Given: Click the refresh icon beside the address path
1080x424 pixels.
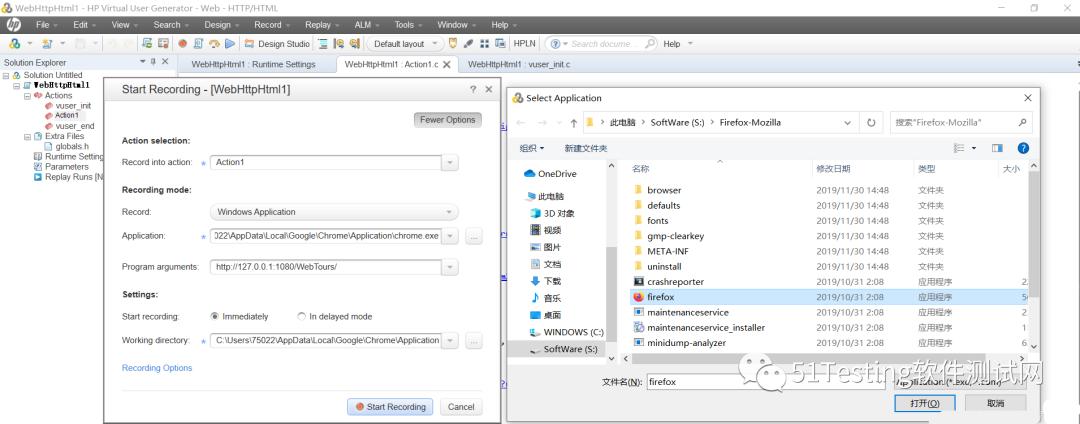Looking at the screenshot, I should tap(872, 123).
